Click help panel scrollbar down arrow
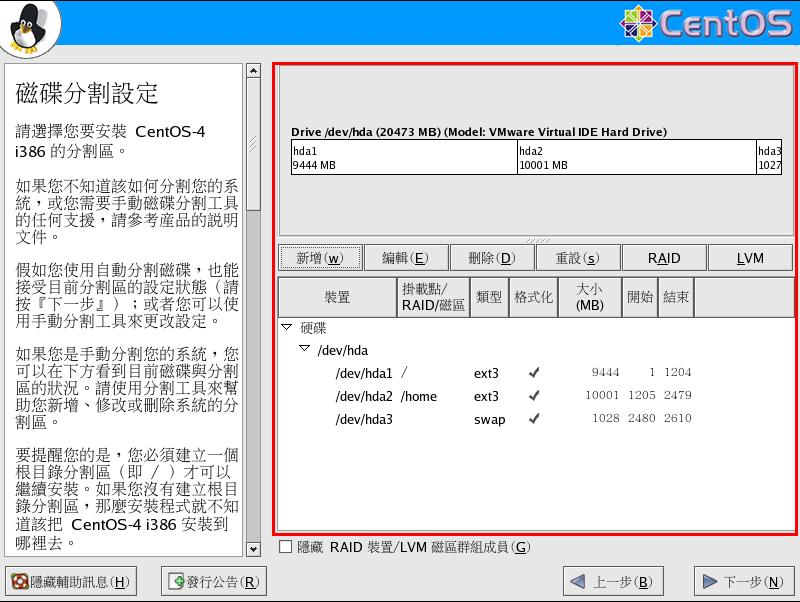 coord(253,549)
